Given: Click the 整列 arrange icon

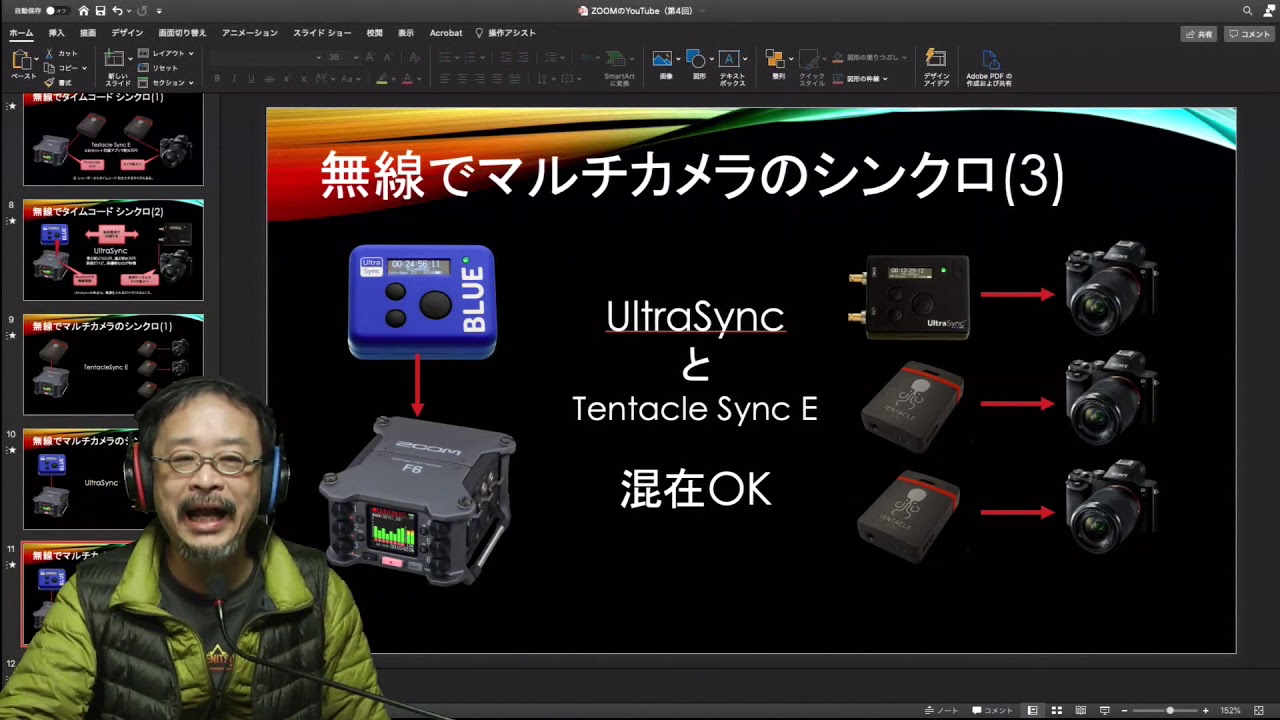Looking at the screenshot, I should click(x=775, y=59).
